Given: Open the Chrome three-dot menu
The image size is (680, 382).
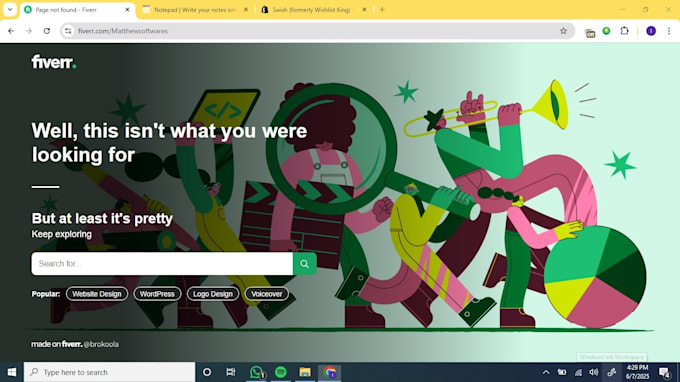Looking at the screenshot, I should coord(669,31).
